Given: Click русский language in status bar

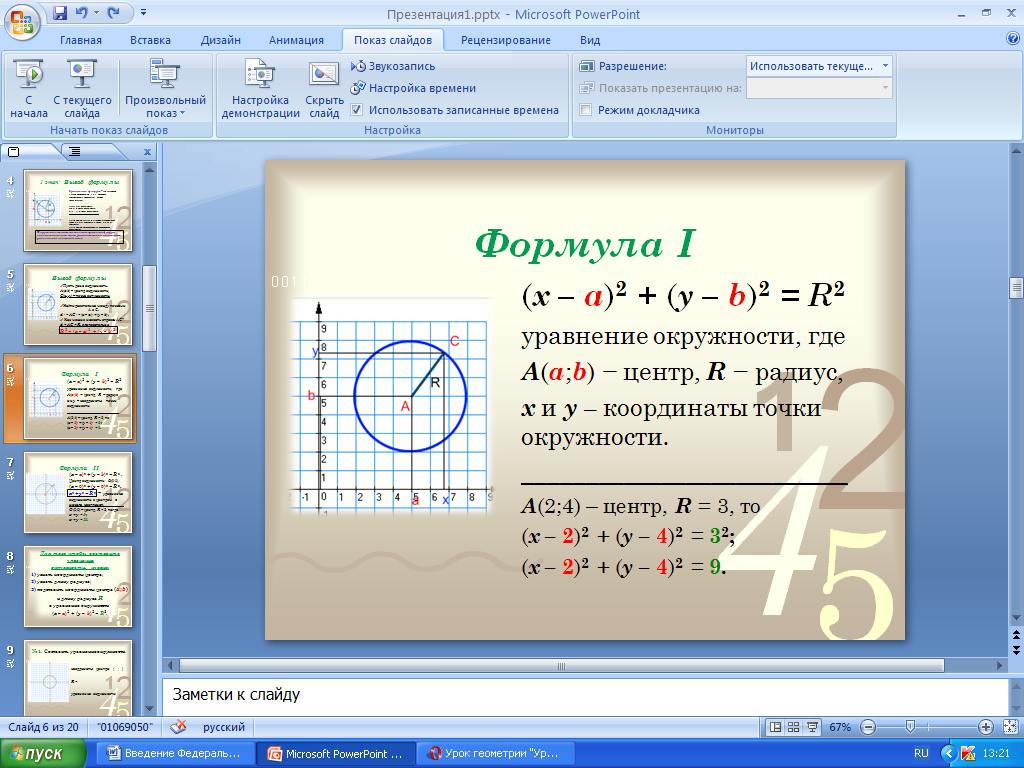Looking at the screenshot, I should tap(223, 727).
